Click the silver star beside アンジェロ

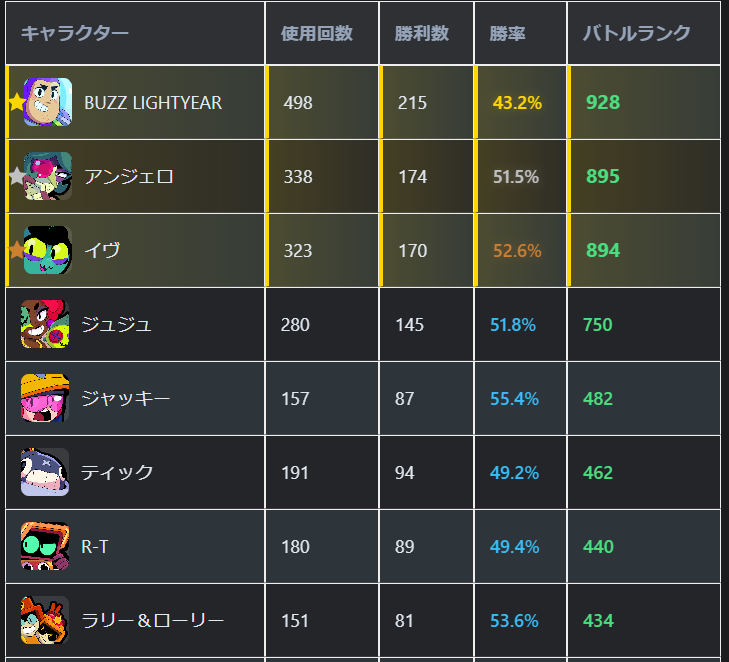pyautogui.click(x=16, y=176)
